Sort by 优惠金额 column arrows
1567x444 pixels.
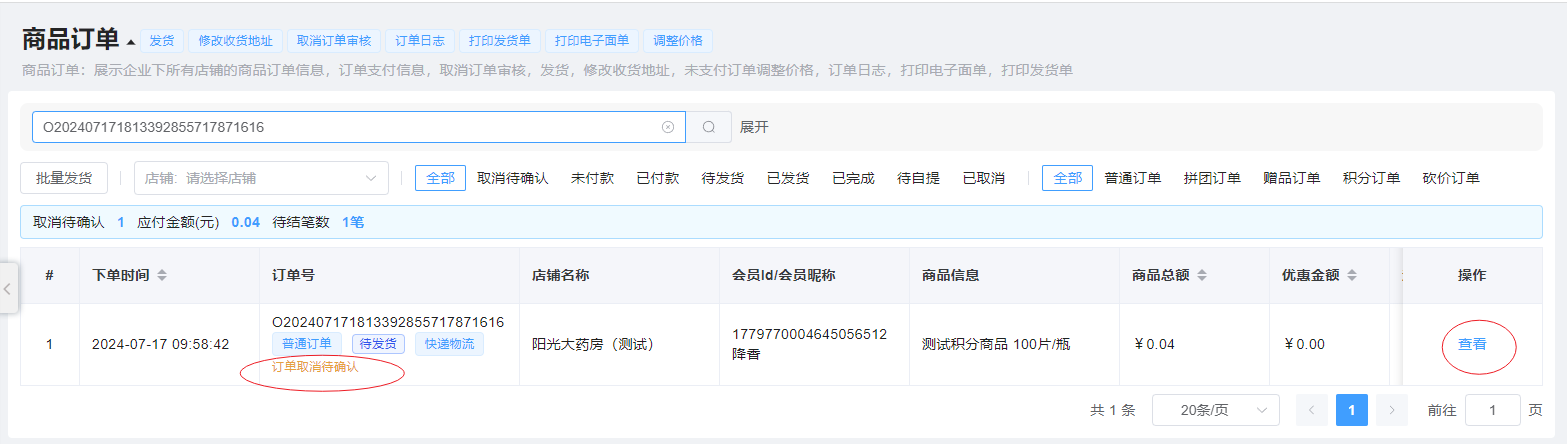(1352, 275)
